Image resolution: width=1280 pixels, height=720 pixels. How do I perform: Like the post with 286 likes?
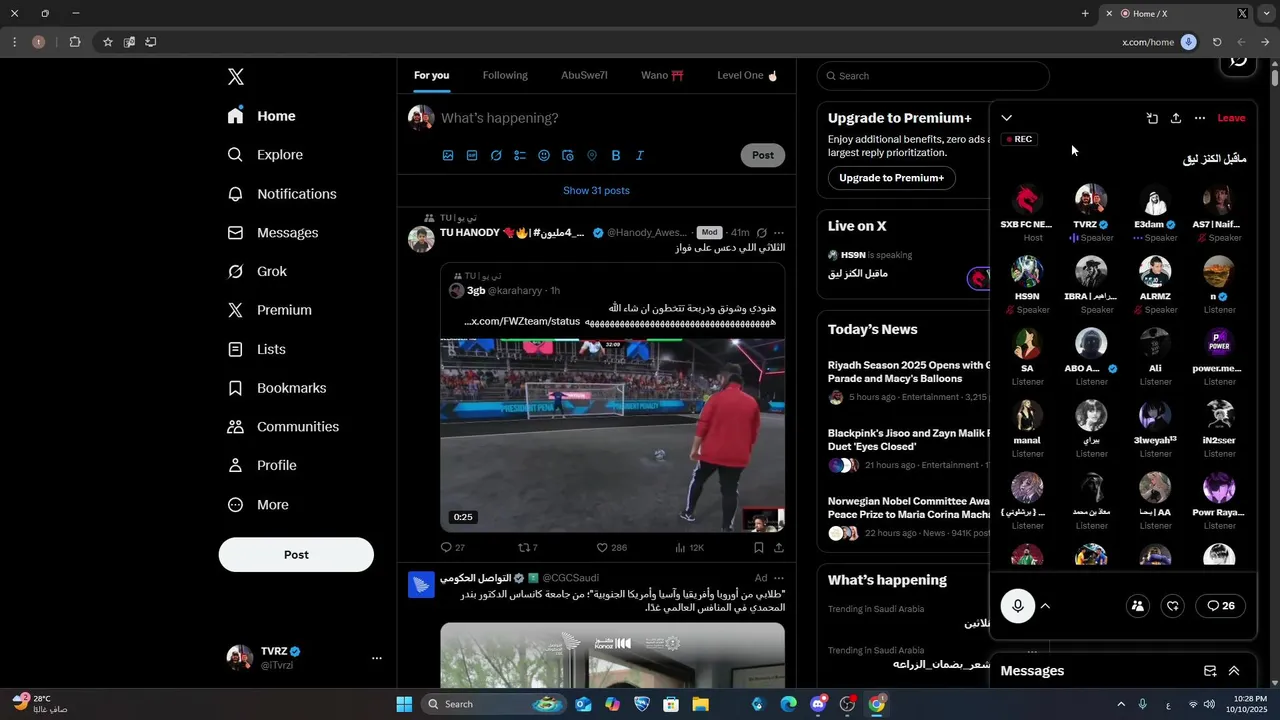(602, 548)
